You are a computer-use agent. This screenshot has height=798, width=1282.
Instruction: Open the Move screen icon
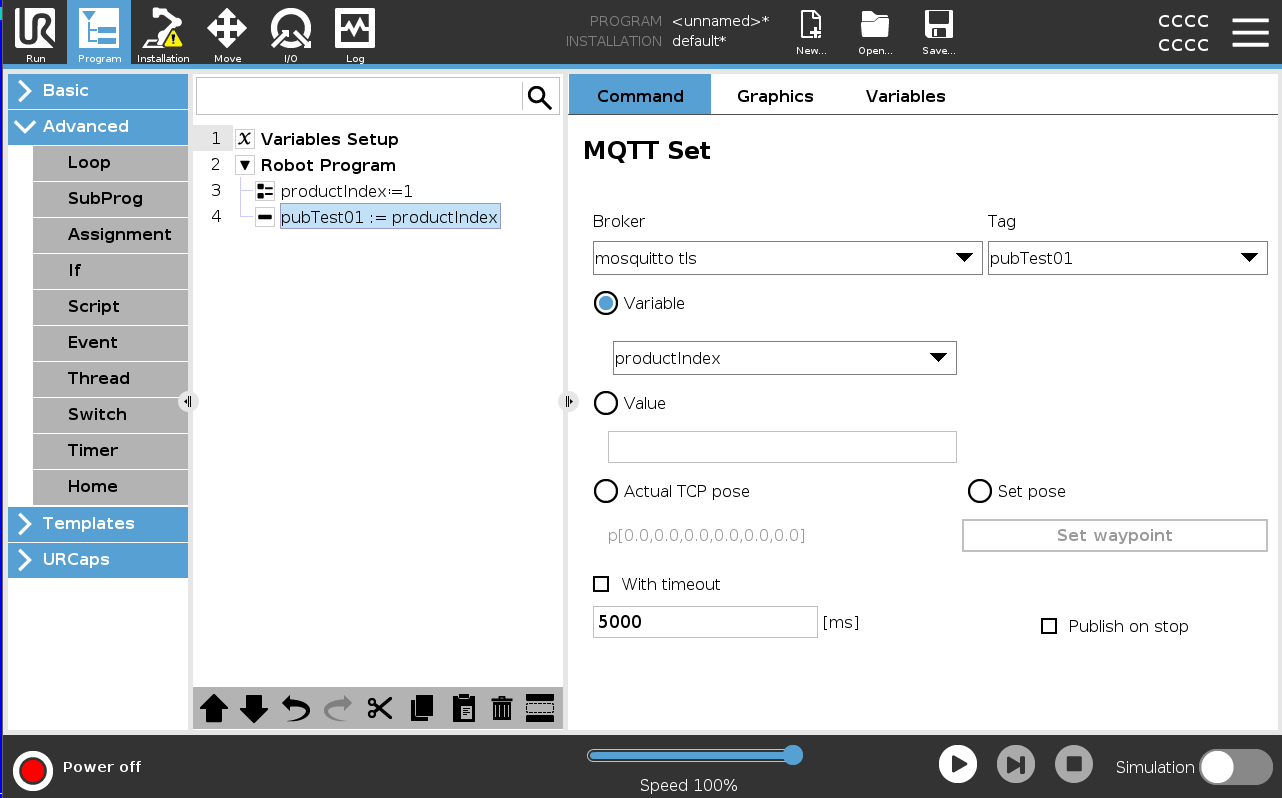(227, 33)
